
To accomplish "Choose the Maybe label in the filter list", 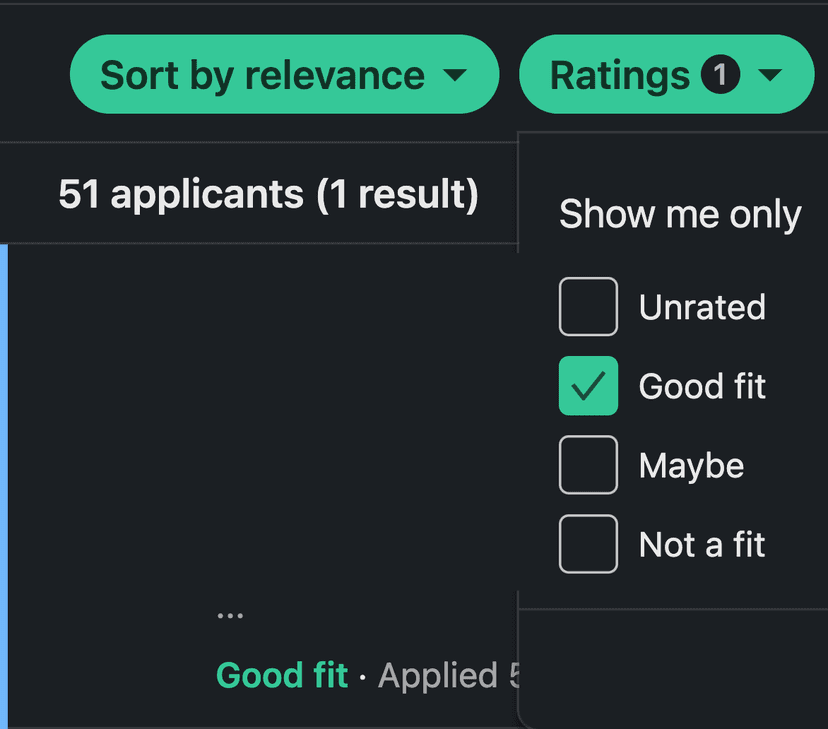I will tap(691, 465).
